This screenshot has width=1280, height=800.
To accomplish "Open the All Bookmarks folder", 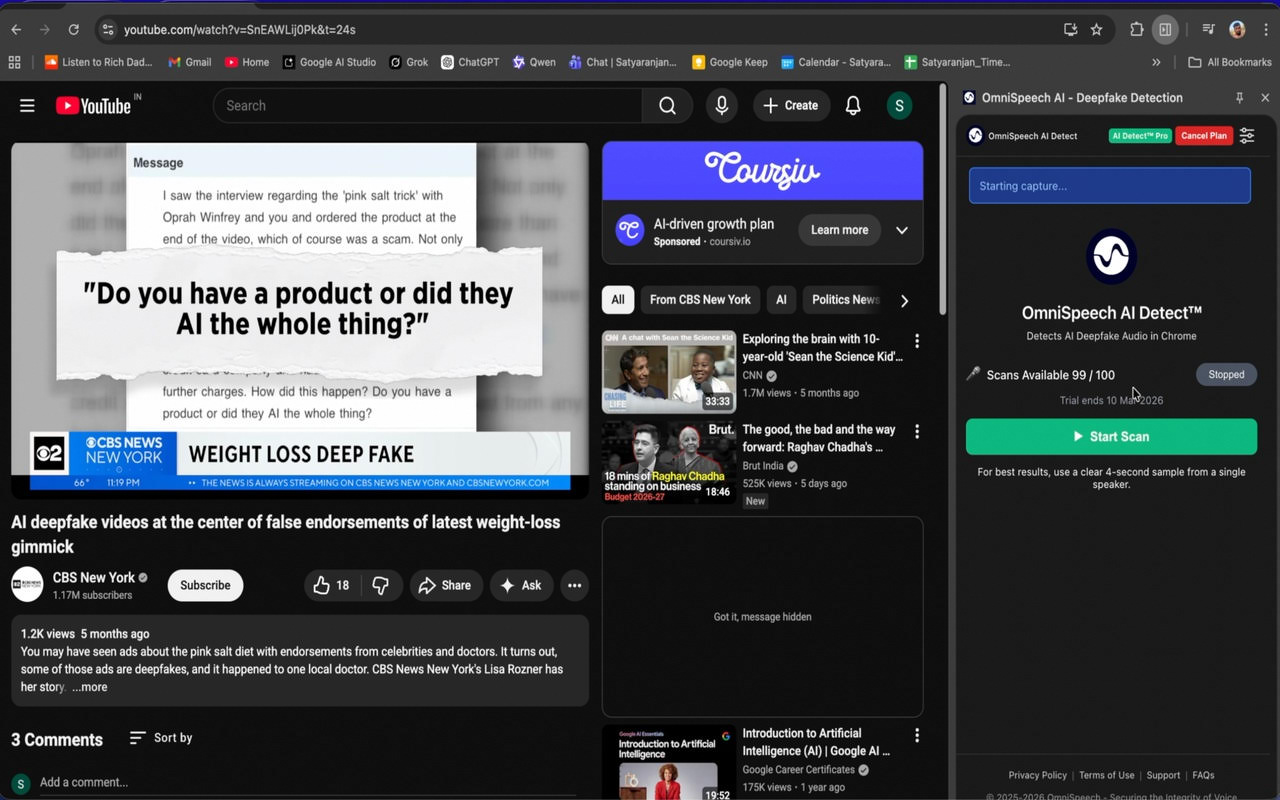I will click(1229, 62).
